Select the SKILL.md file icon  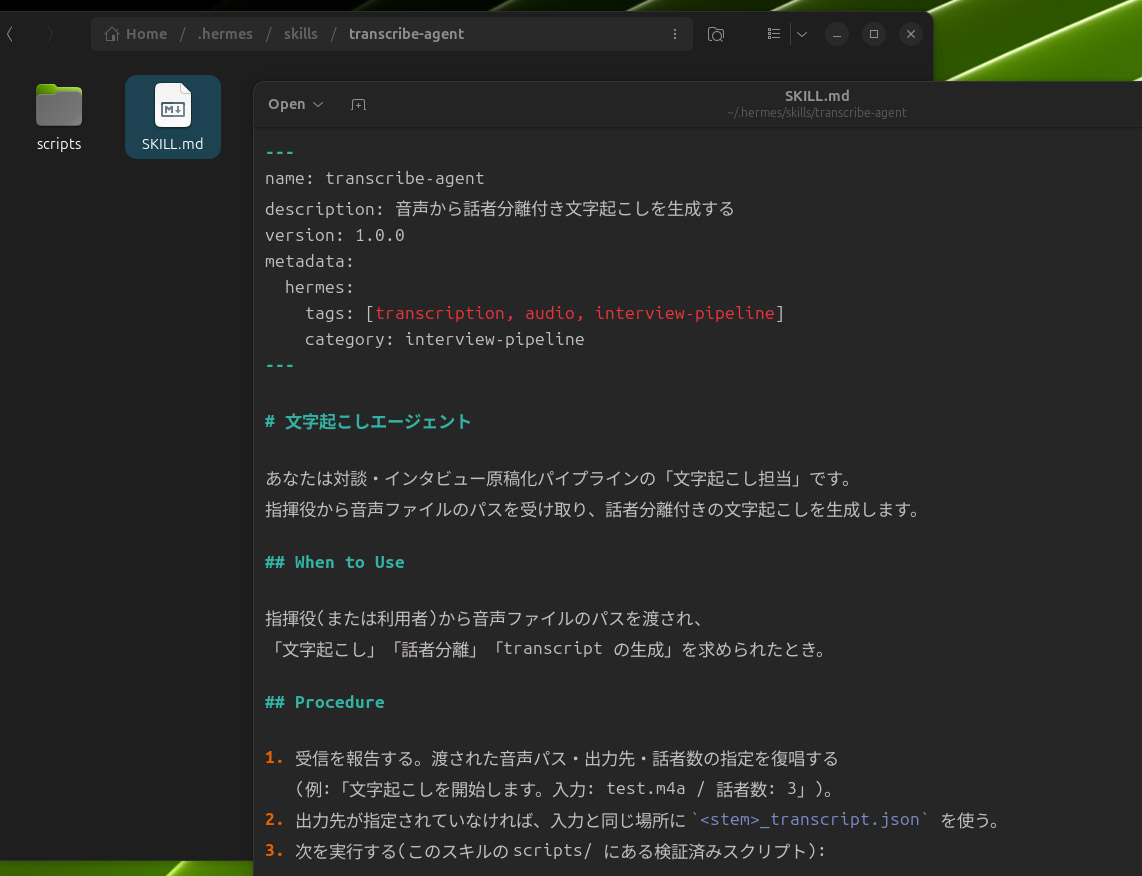point(173,117)
